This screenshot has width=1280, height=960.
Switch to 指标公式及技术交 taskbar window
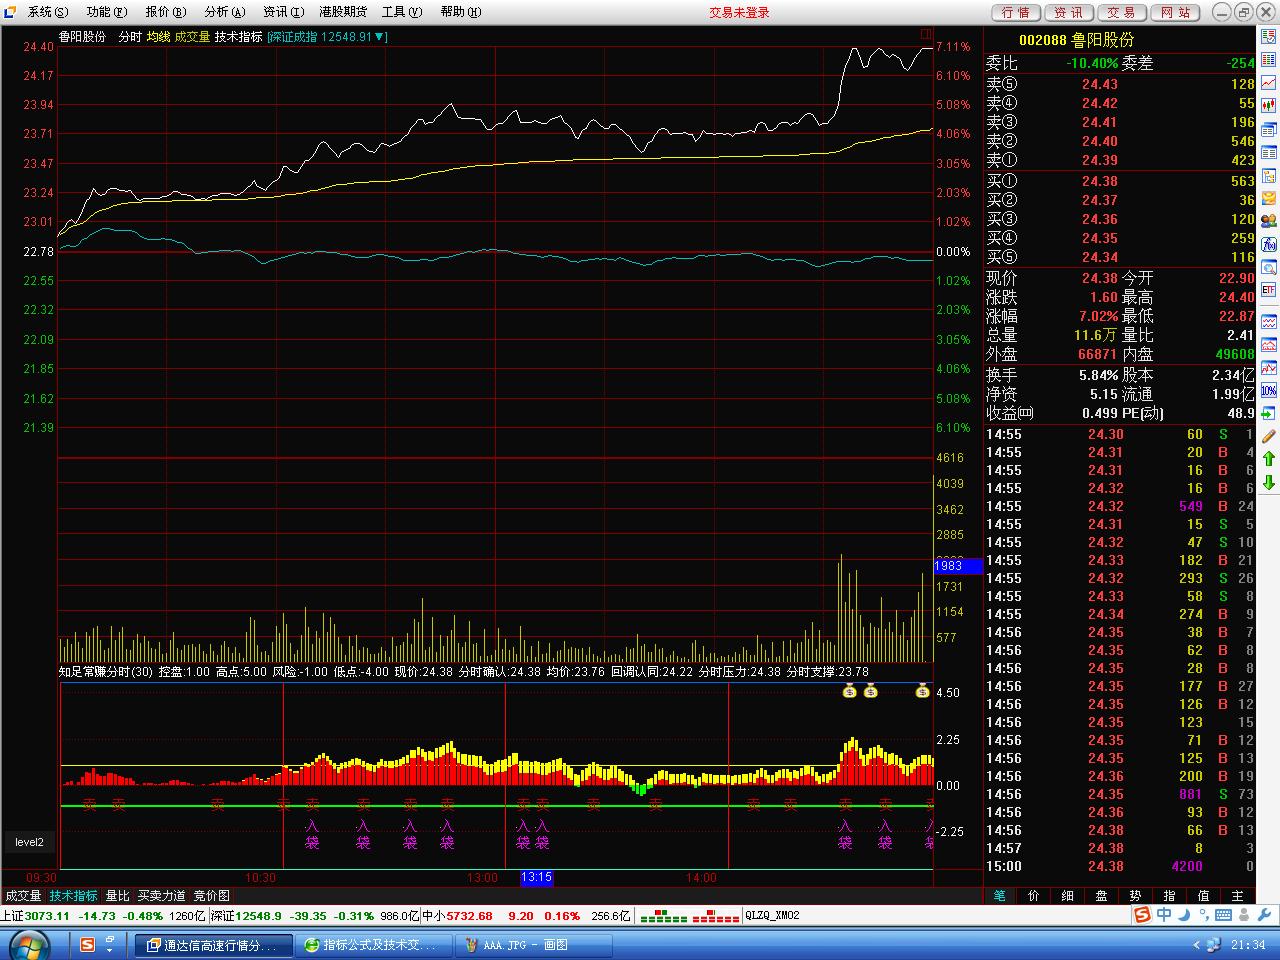[373, 945]
